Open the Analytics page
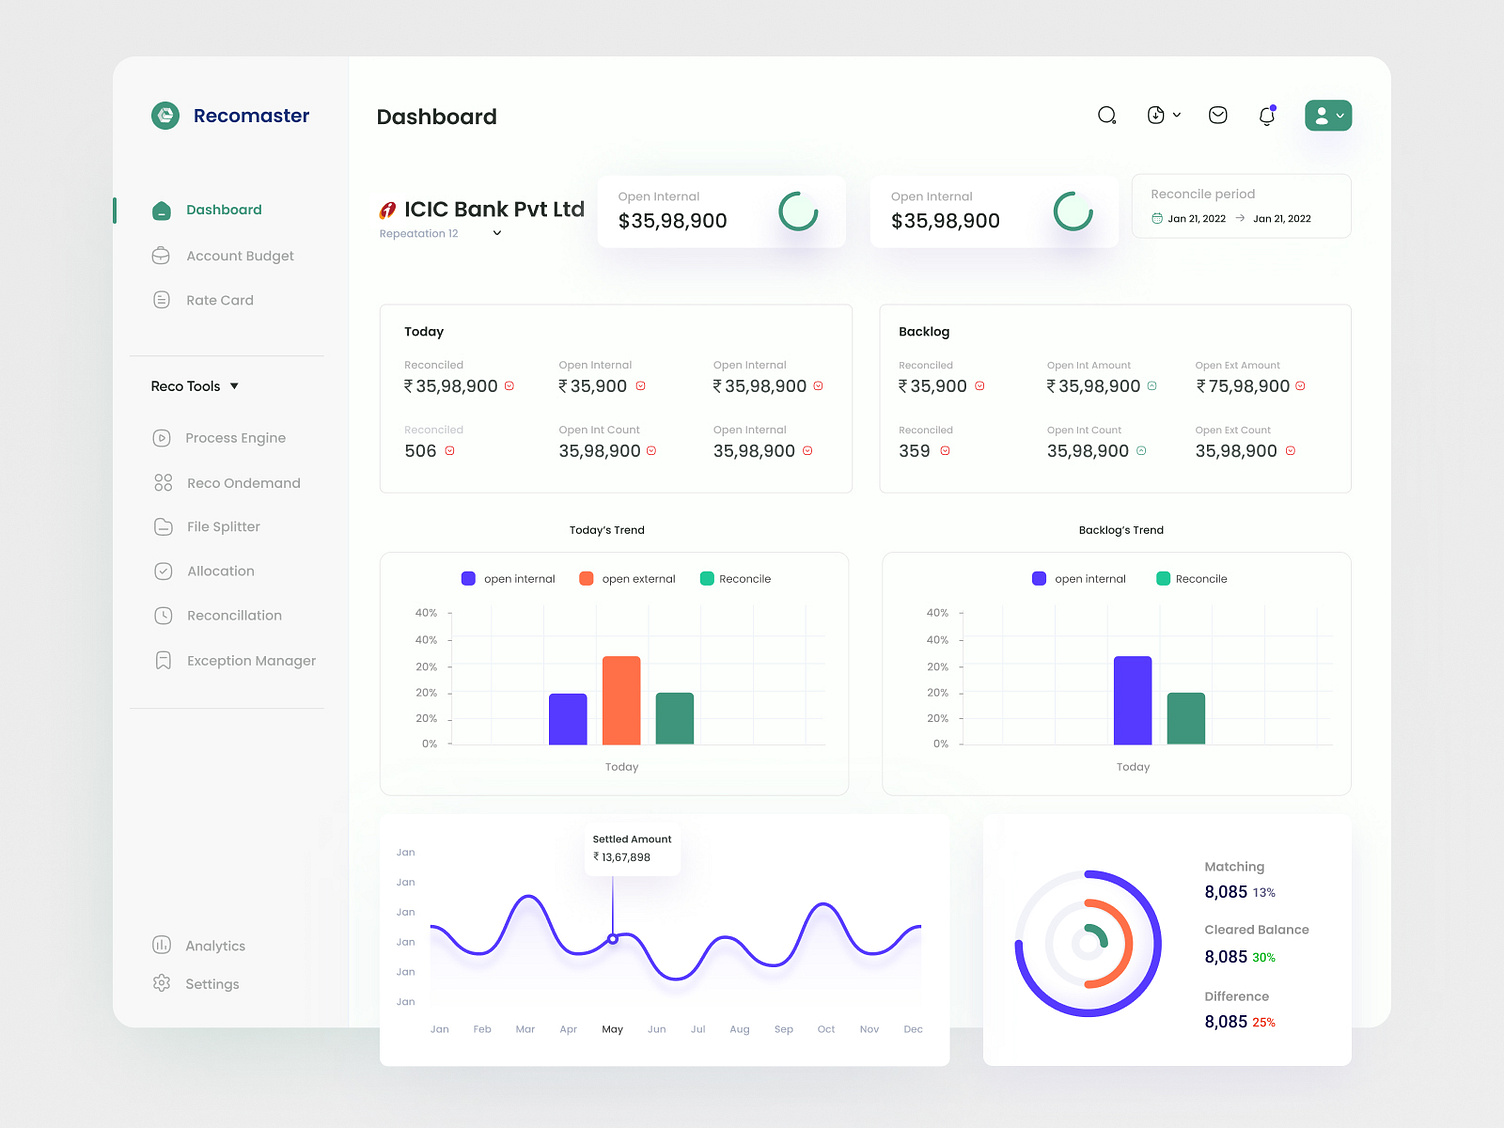1504x1128 pixels. point(214,945)
